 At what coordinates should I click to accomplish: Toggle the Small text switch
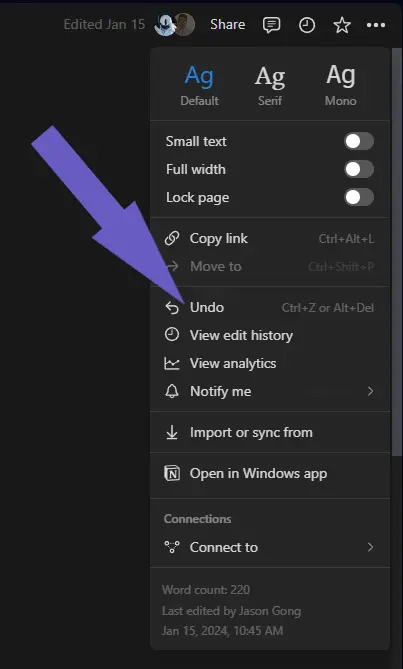(359, 141)
